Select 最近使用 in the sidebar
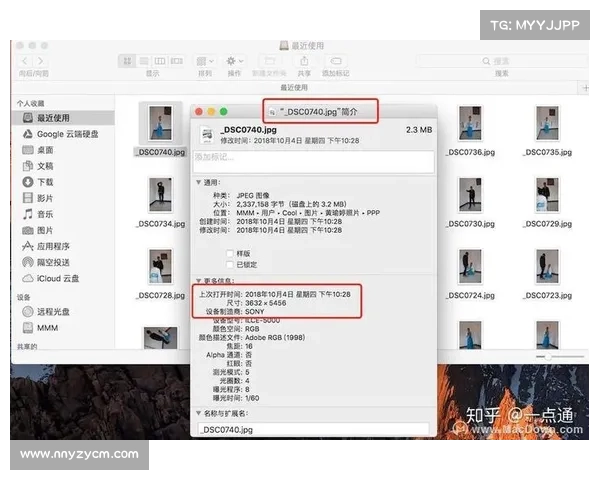 (x=52, y=118)
